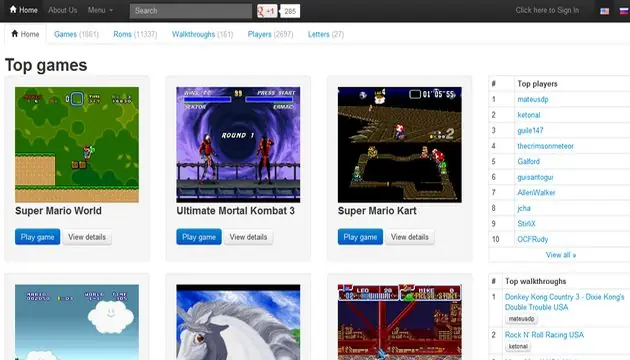Open player OCFRudy's profile

point(533,239)
